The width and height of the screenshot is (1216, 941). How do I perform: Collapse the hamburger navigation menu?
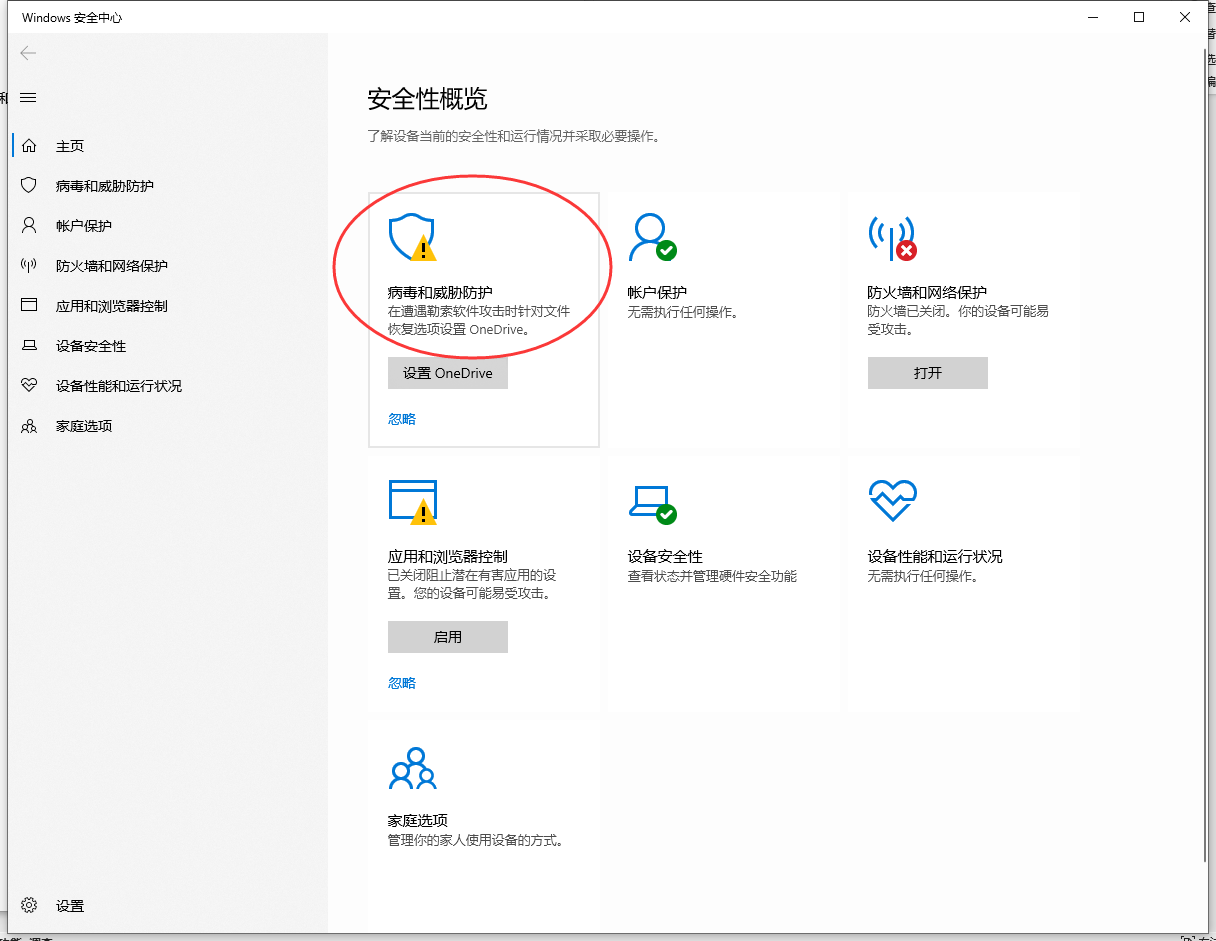[x=28, y=97]
